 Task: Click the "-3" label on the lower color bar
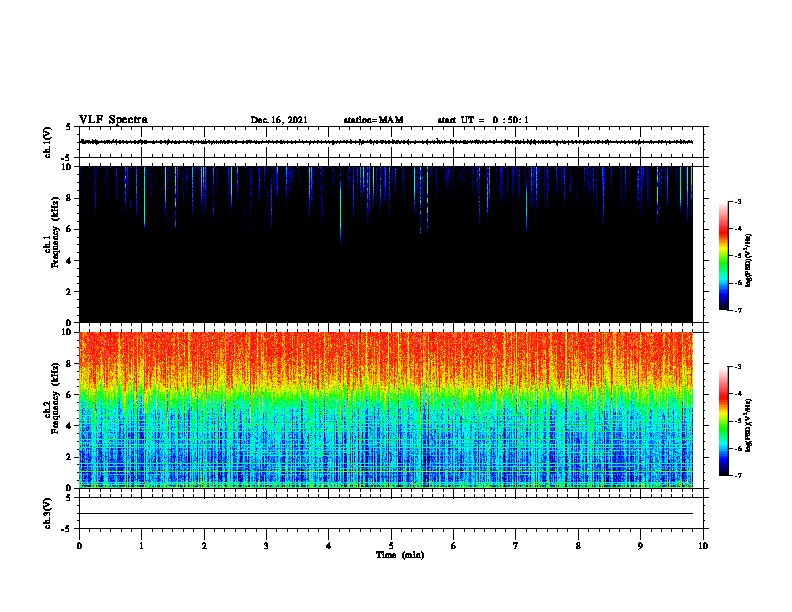pyautogui.click(x=738, y=367)
